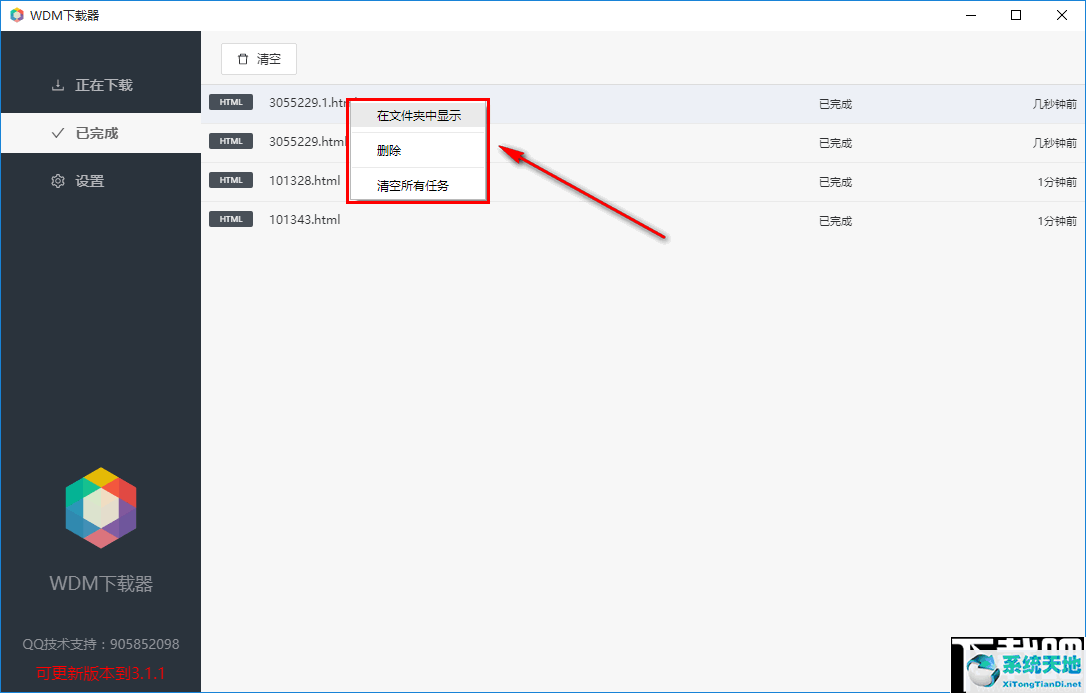Viewport: 1086px width, 693px height.
Task: Click the WDM下载器 label under logo
Action: (101, 584)
